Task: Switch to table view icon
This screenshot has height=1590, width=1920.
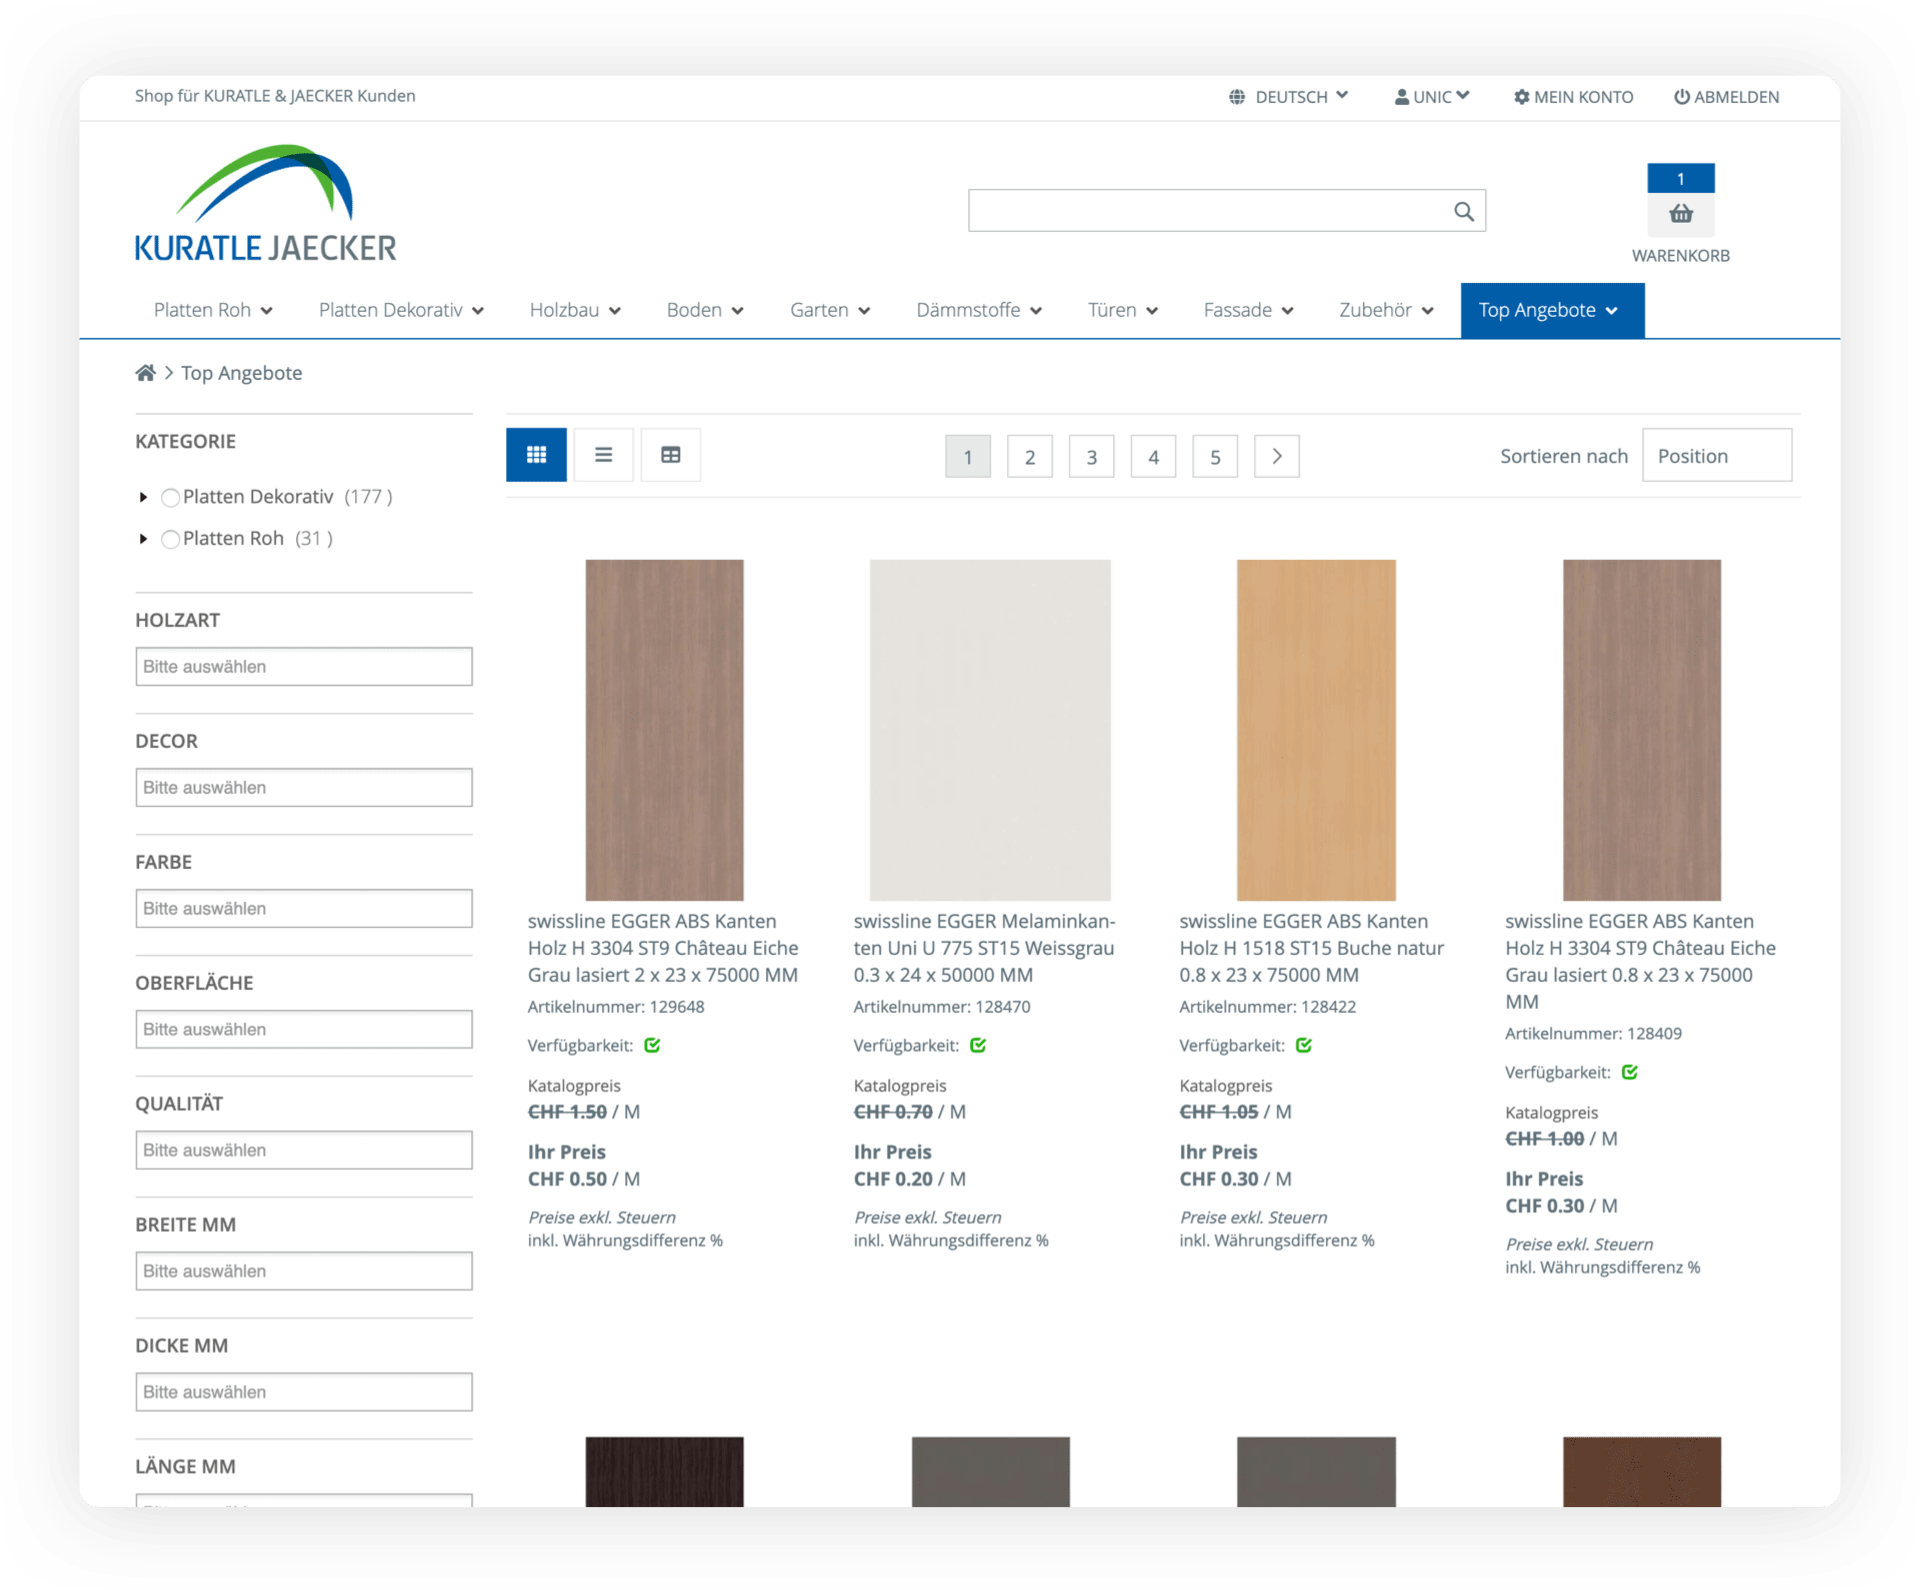Action: [670, 455]
